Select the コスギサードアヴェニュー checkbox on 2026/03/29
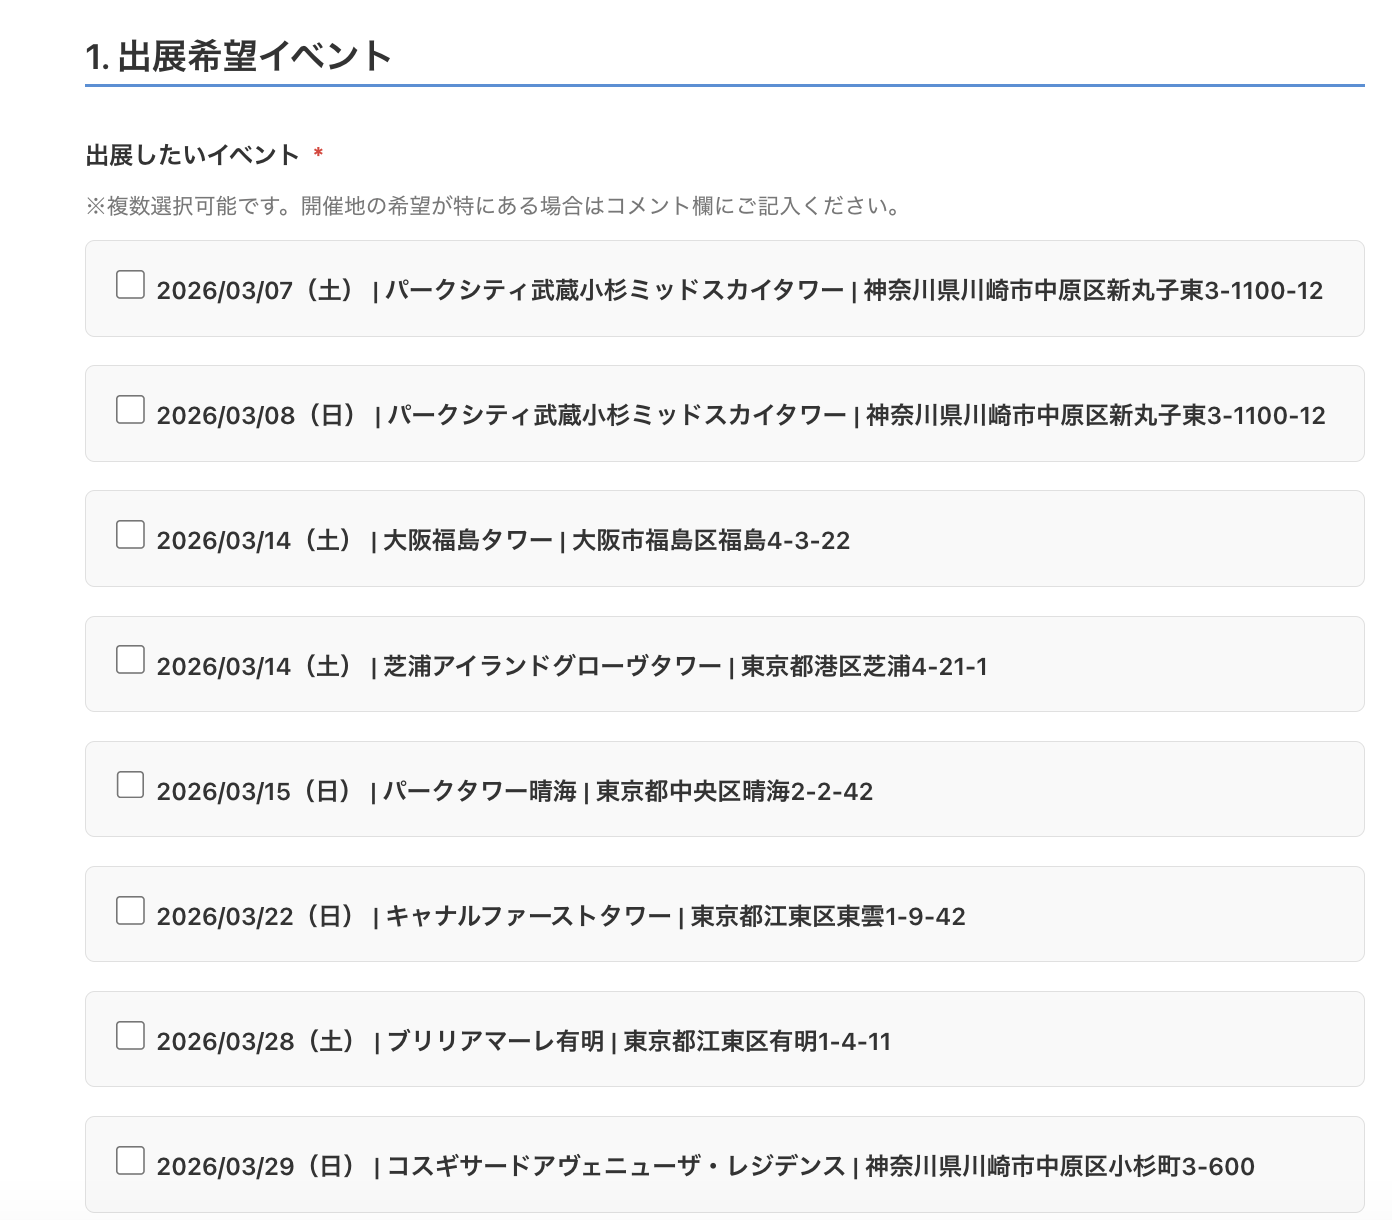 click(131, 1161)
